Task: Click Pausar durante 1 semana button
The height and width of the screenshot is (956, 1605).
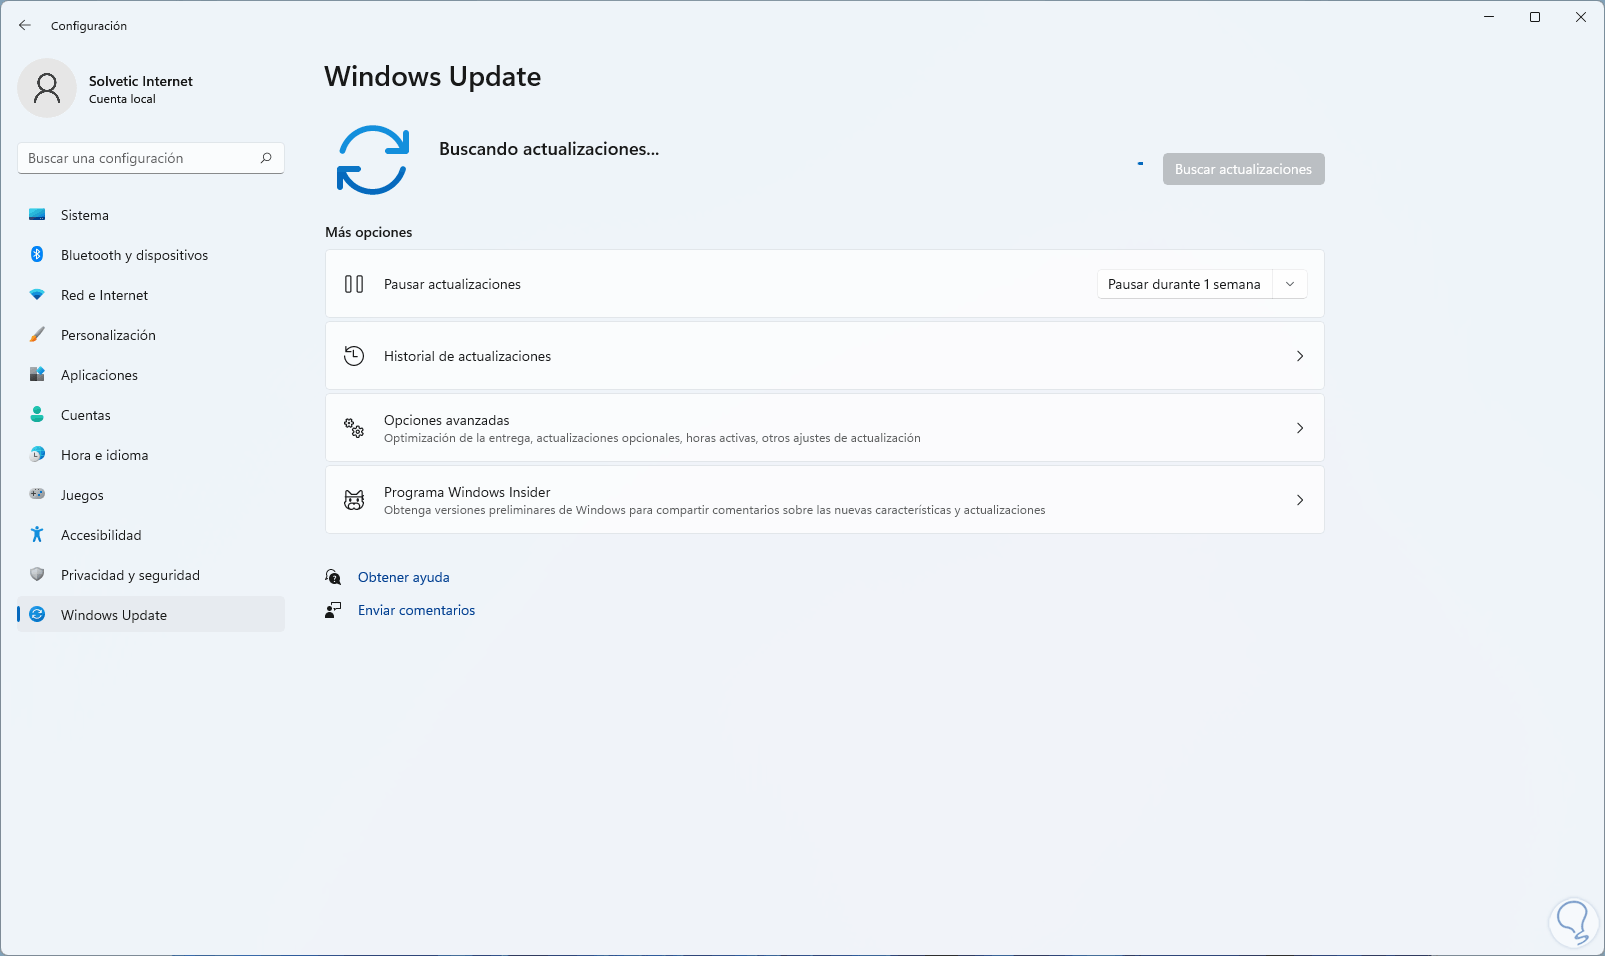Action: tap(1184, 284)
